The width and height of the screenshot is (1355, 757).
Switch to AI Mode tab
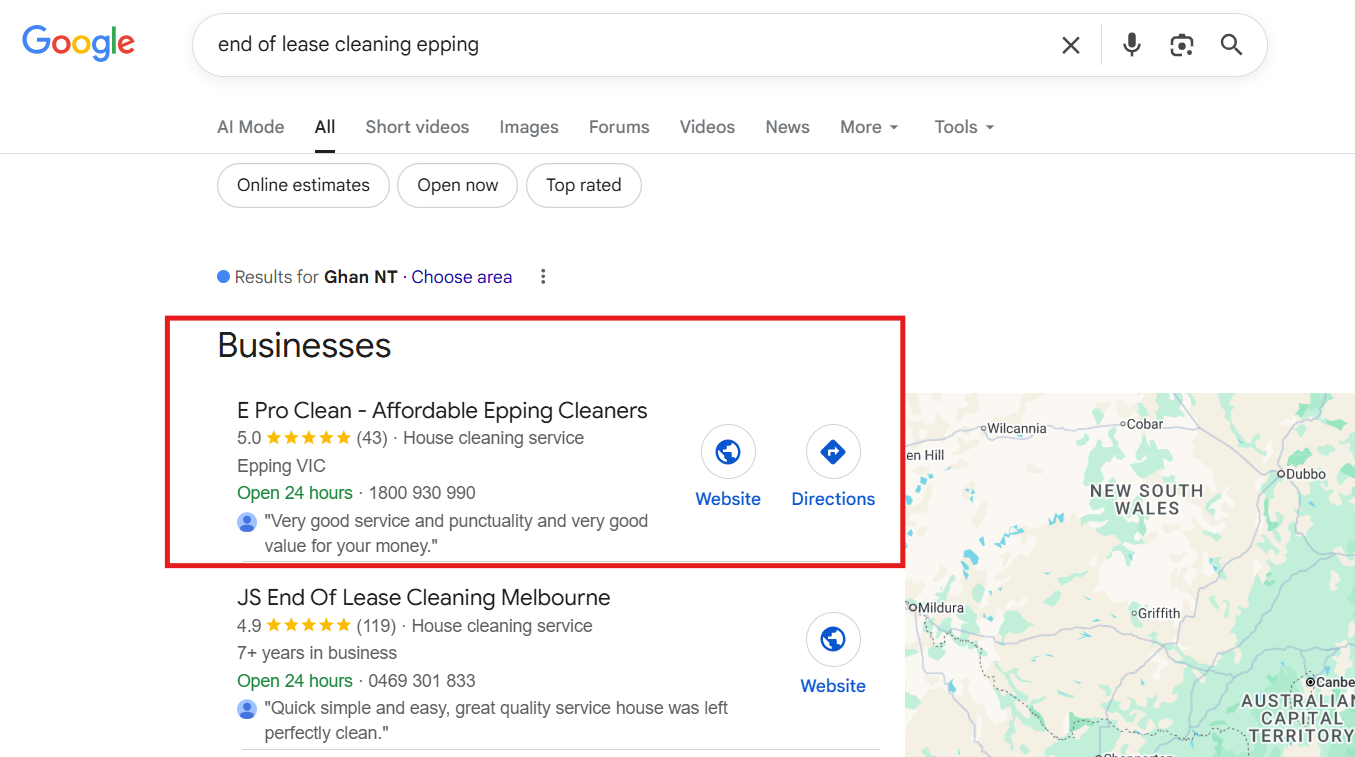[x=251, y=127]
